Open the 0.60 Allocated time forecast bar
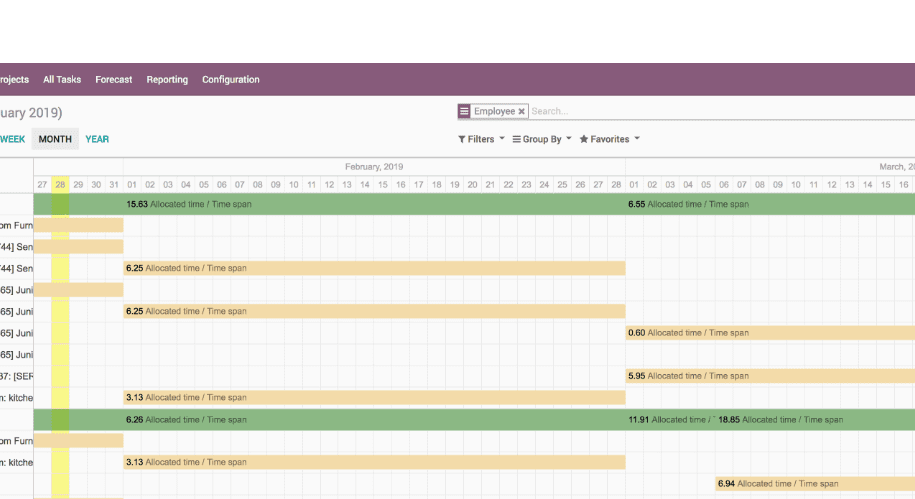915x499 pixels. pos(770,333)
